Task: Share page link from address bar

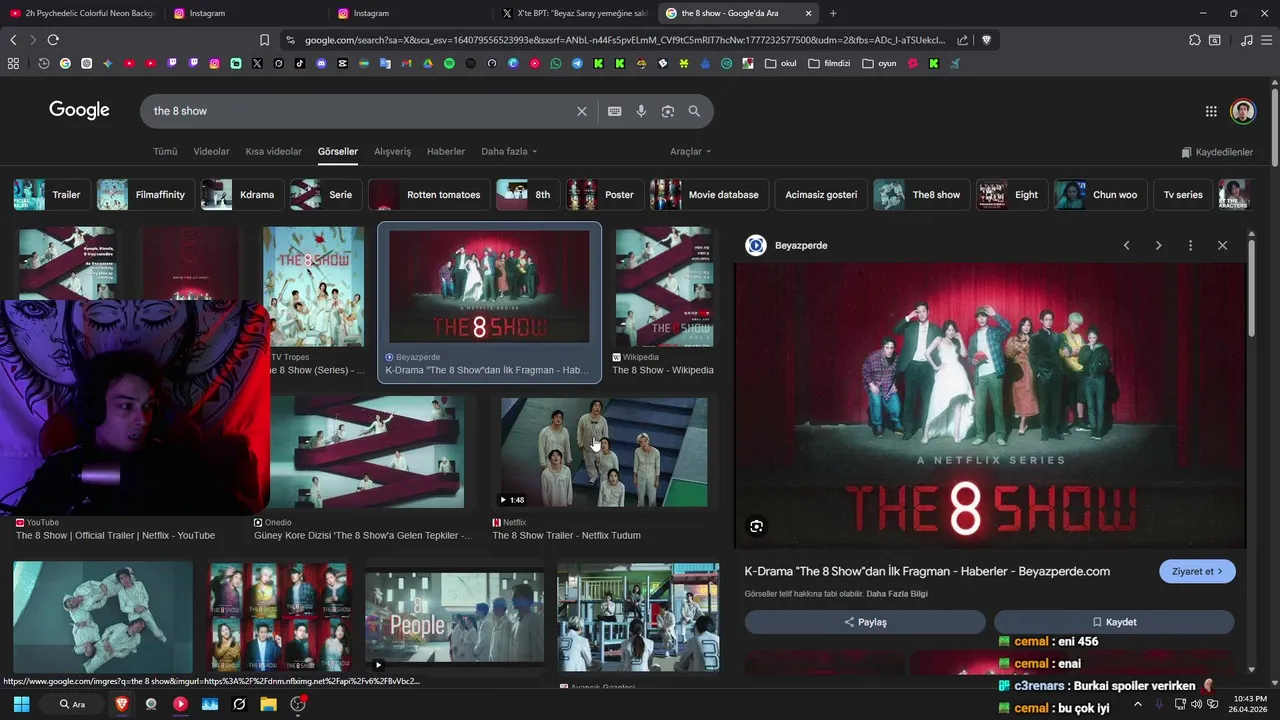Action: coord(962,40)
